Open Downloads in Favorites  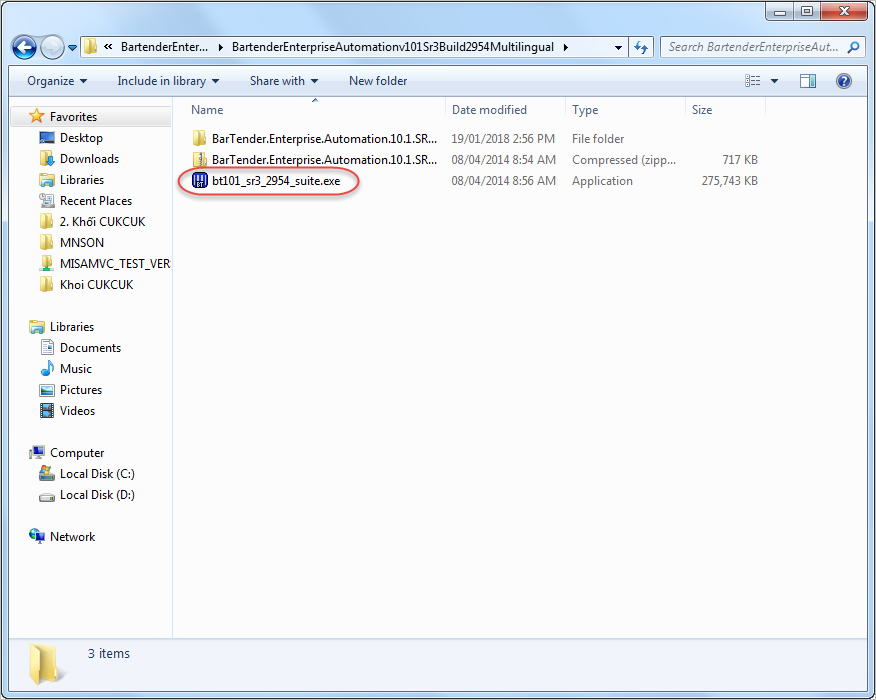(x=89, y=159)
